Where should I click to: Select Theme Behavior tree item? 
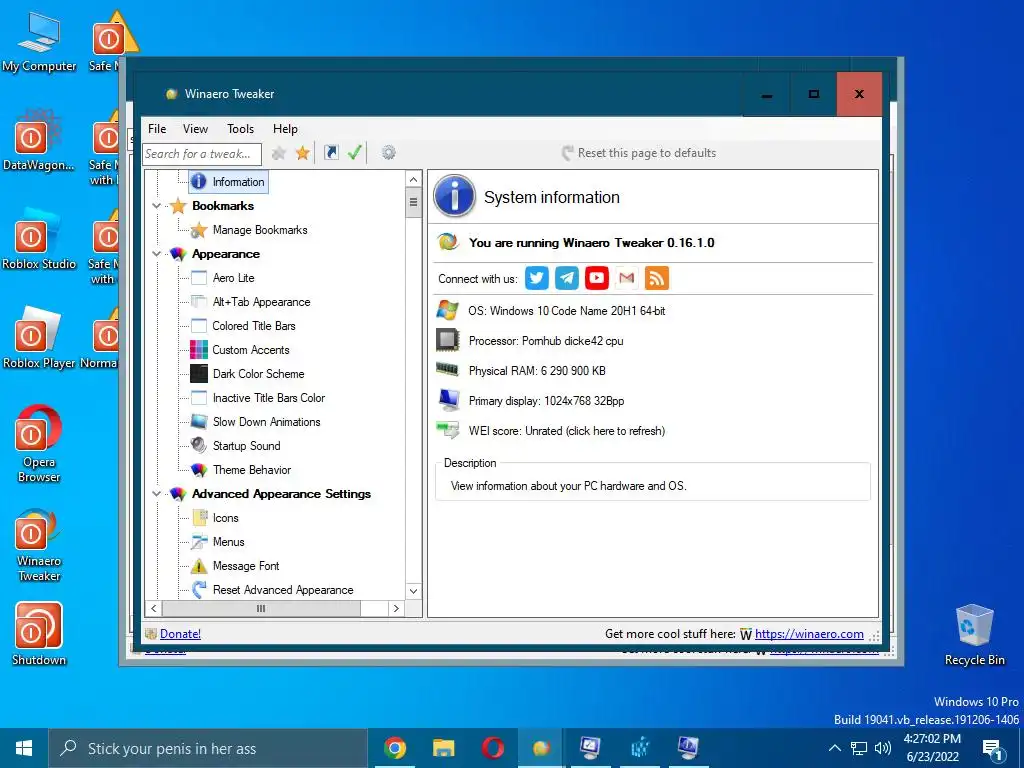[251, 470]
